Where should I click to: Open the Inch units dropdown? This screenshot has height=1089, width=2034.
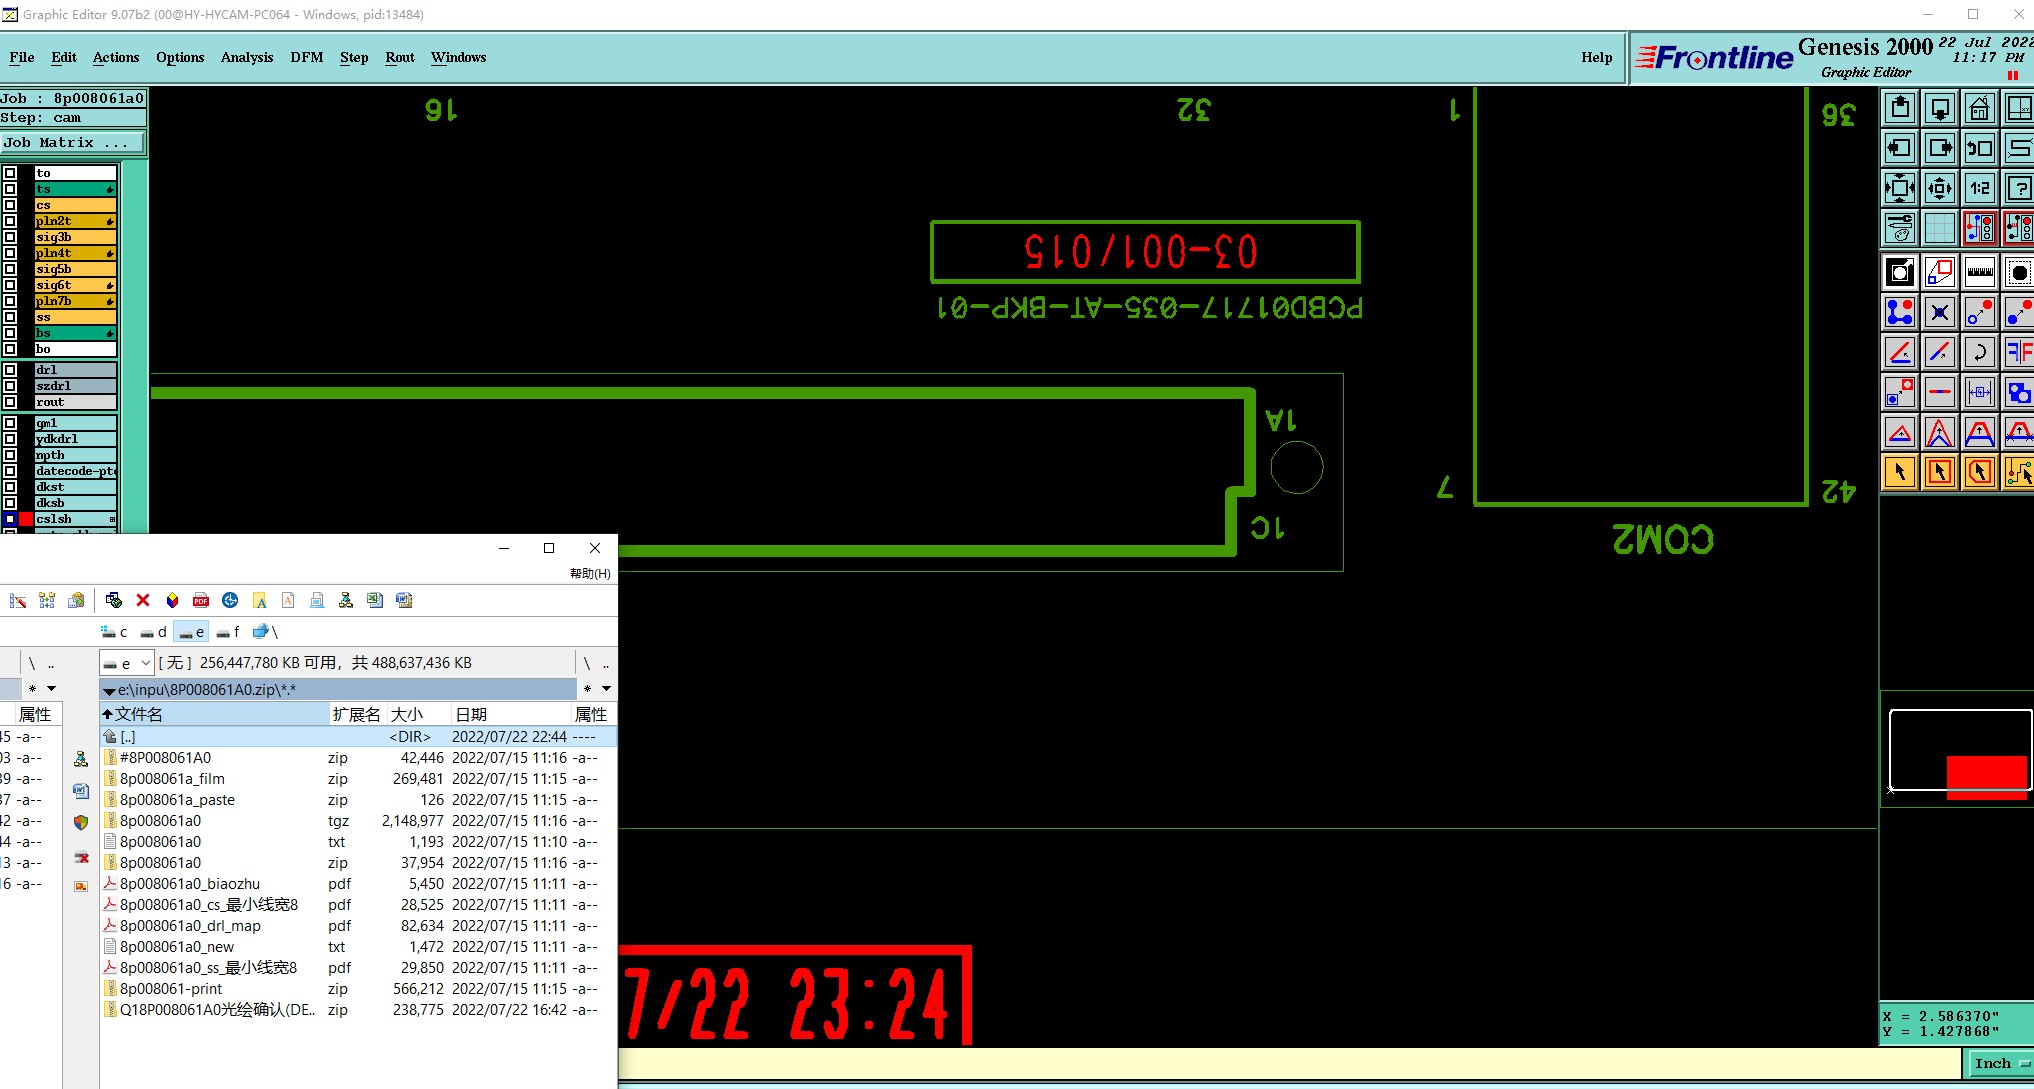[x=2000, y=1064]
